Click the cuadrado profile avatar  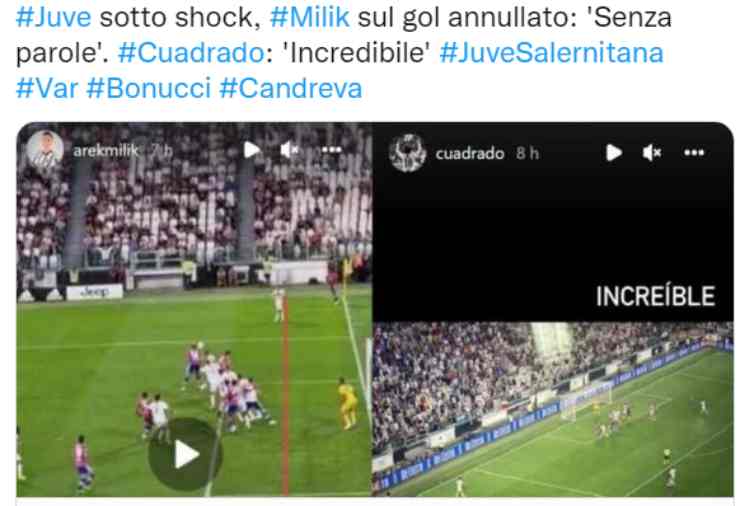(408, 153)
